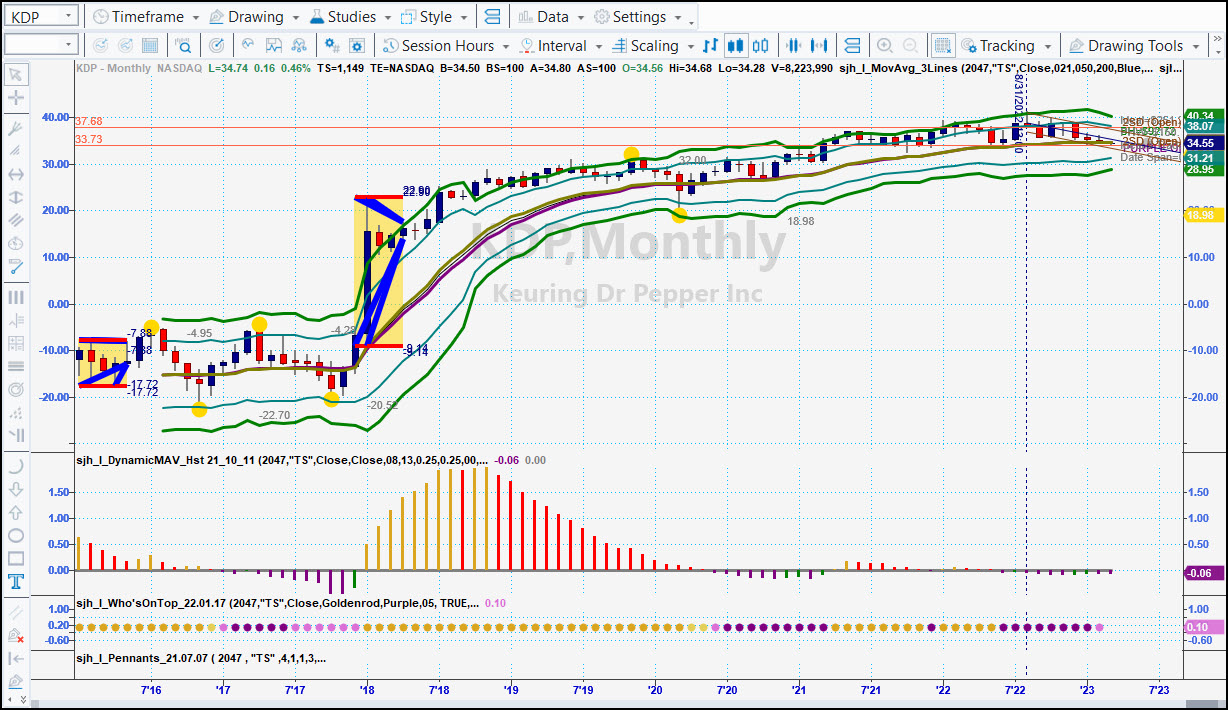Open the Scaling menu
This screenshot has height=710, width=1228.
[x=653, y=45]
